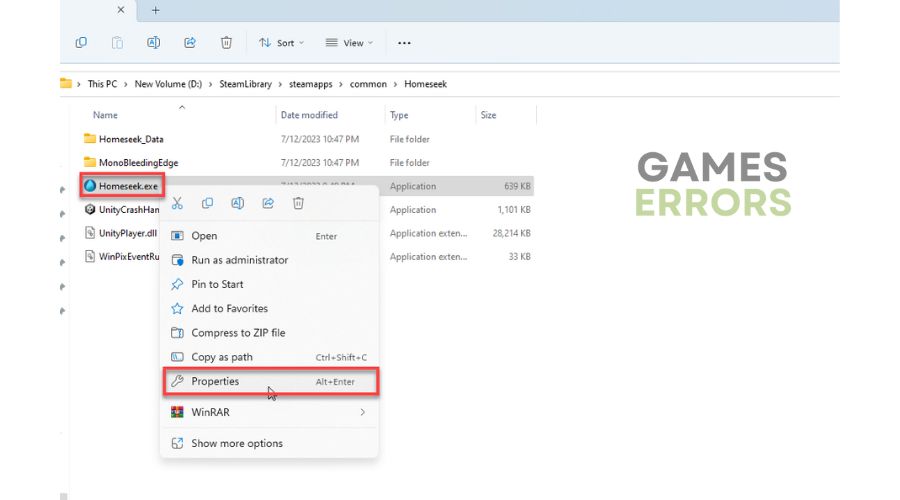Go to New Volume (D:) in the breadcrumb
The height and width of the screenshot is (500, 900).
[168, 84]
